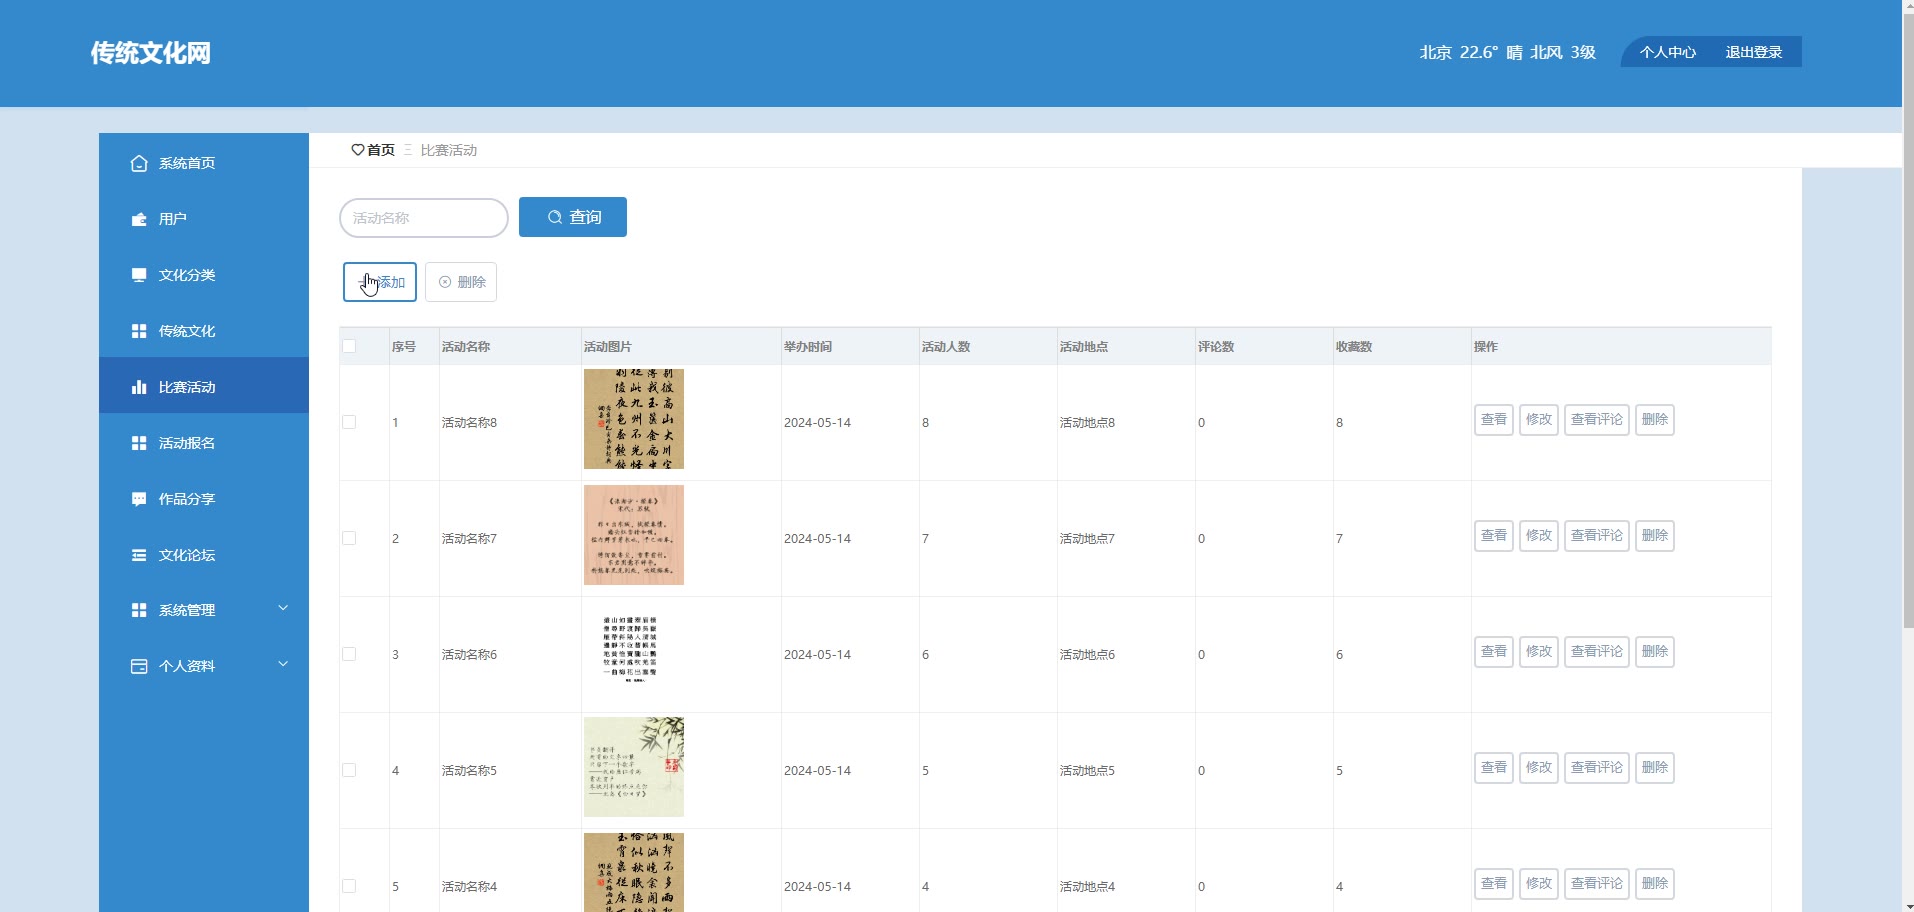Click the card icon beside 个人资料

[x=139, y=666]
